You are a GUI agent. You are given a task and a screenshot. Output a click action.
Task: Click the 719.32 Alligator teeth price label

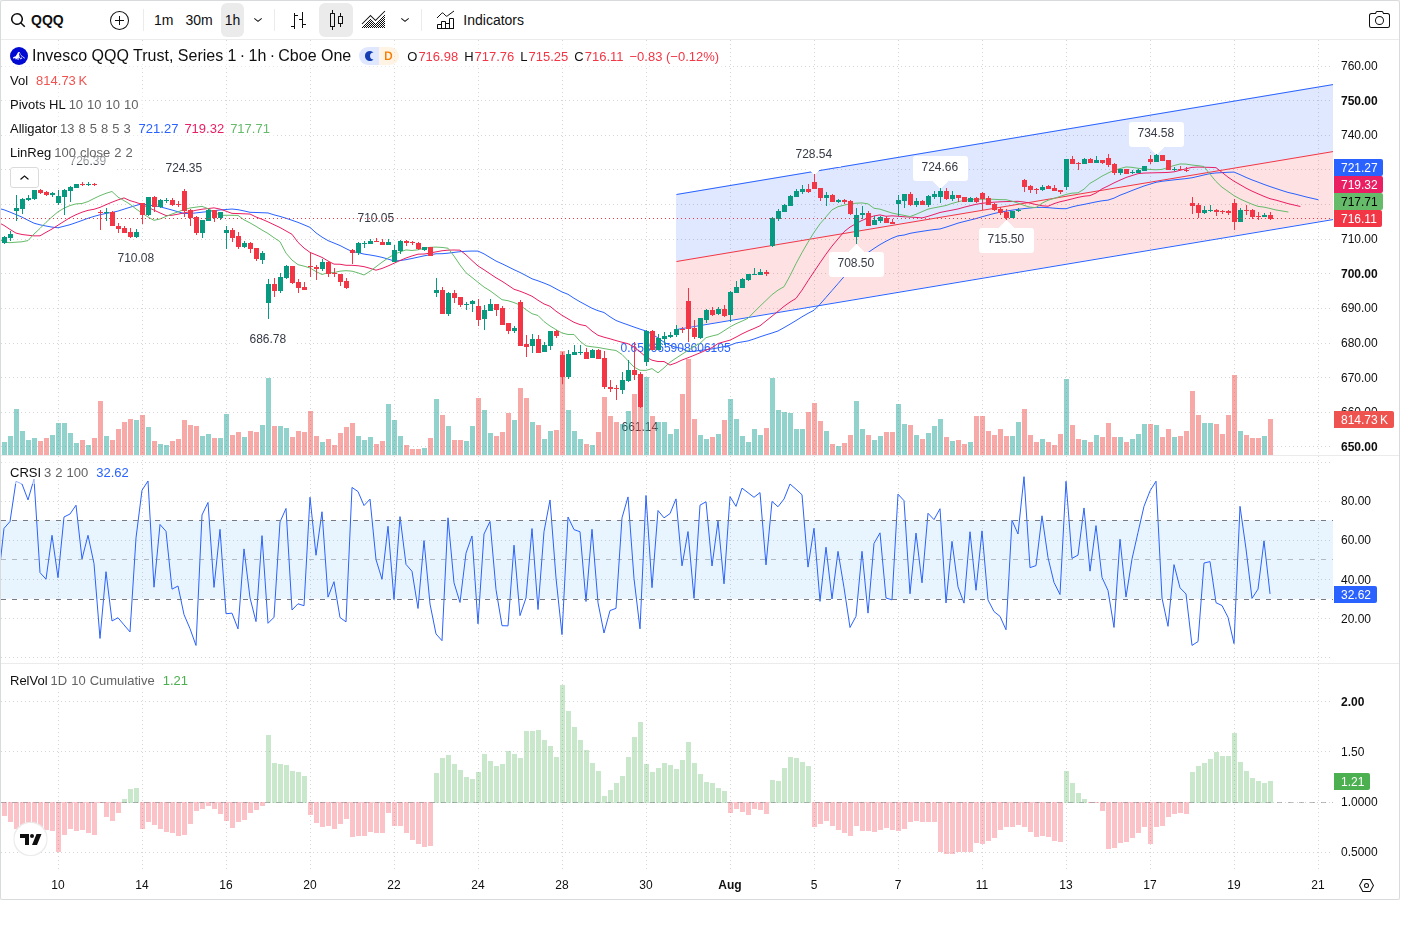point(1358,185)
